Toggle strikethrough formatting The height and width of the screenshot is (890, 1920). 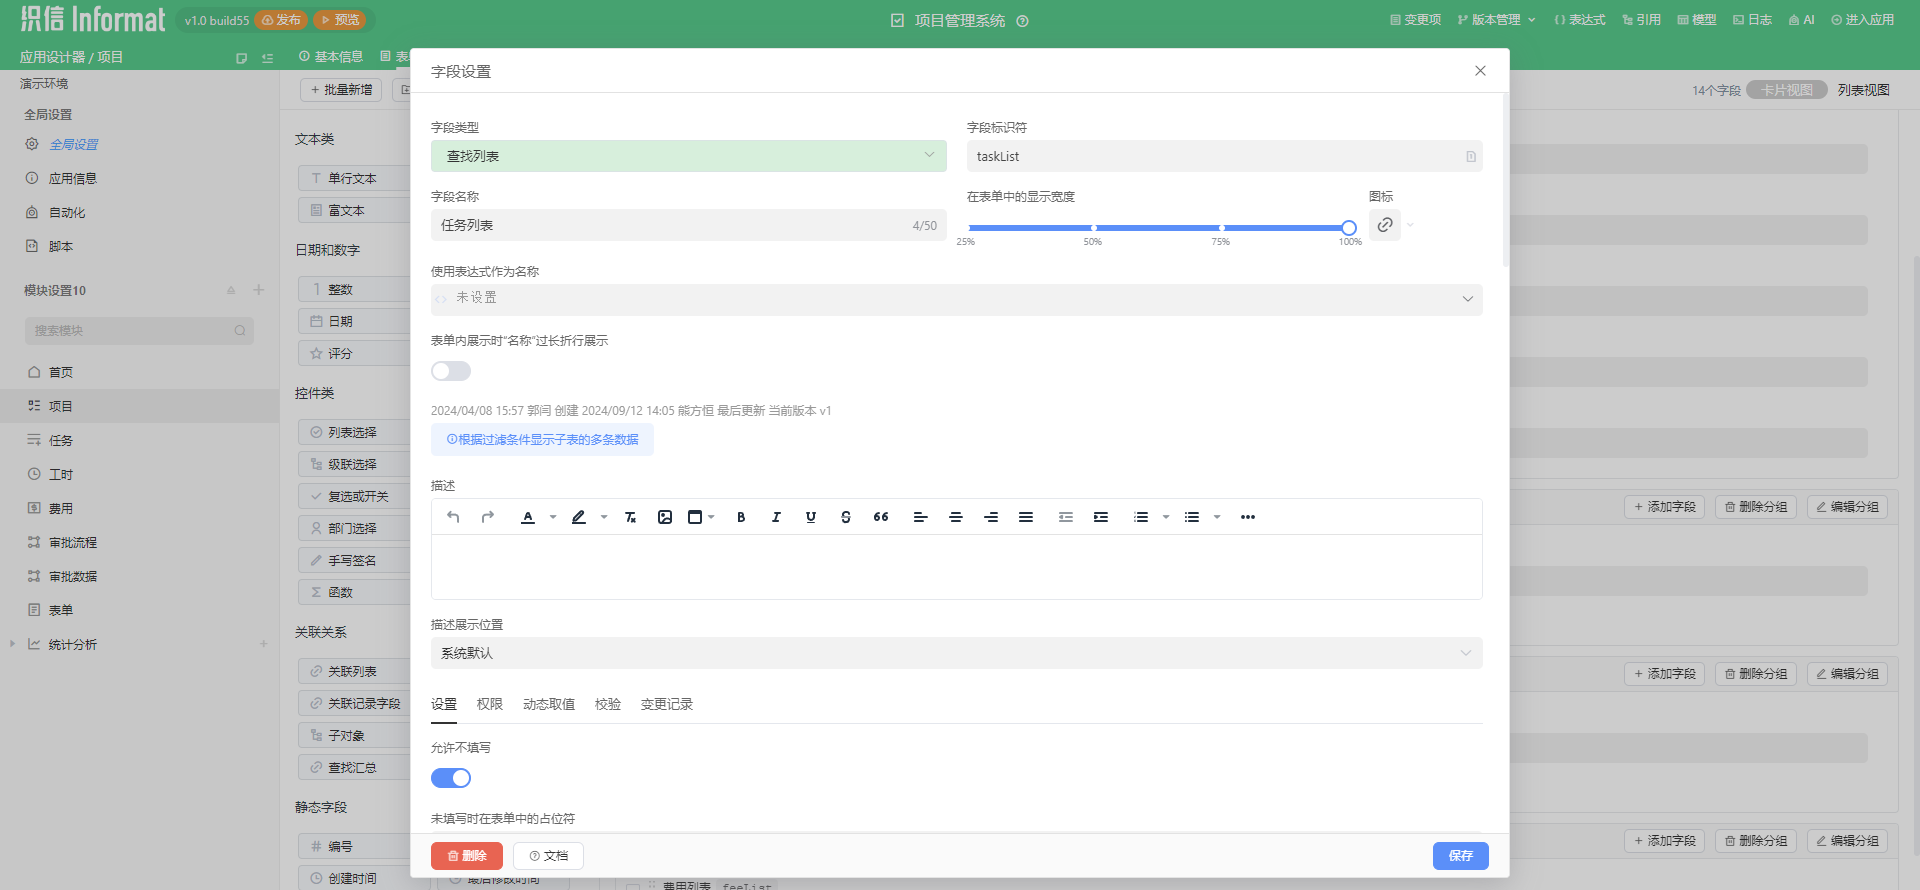(846, 517)
